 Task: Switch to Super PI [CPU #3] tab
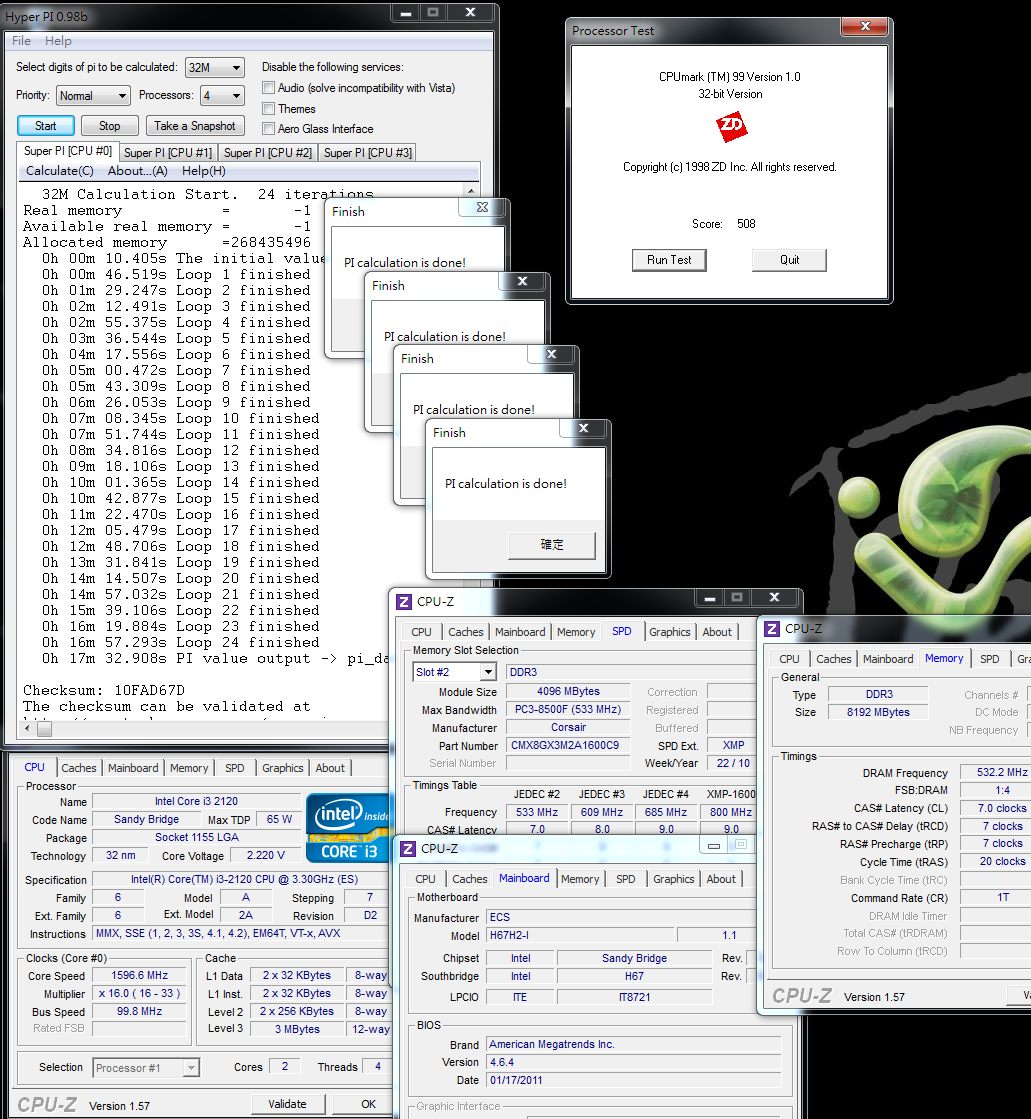click(x=367, y=153)
